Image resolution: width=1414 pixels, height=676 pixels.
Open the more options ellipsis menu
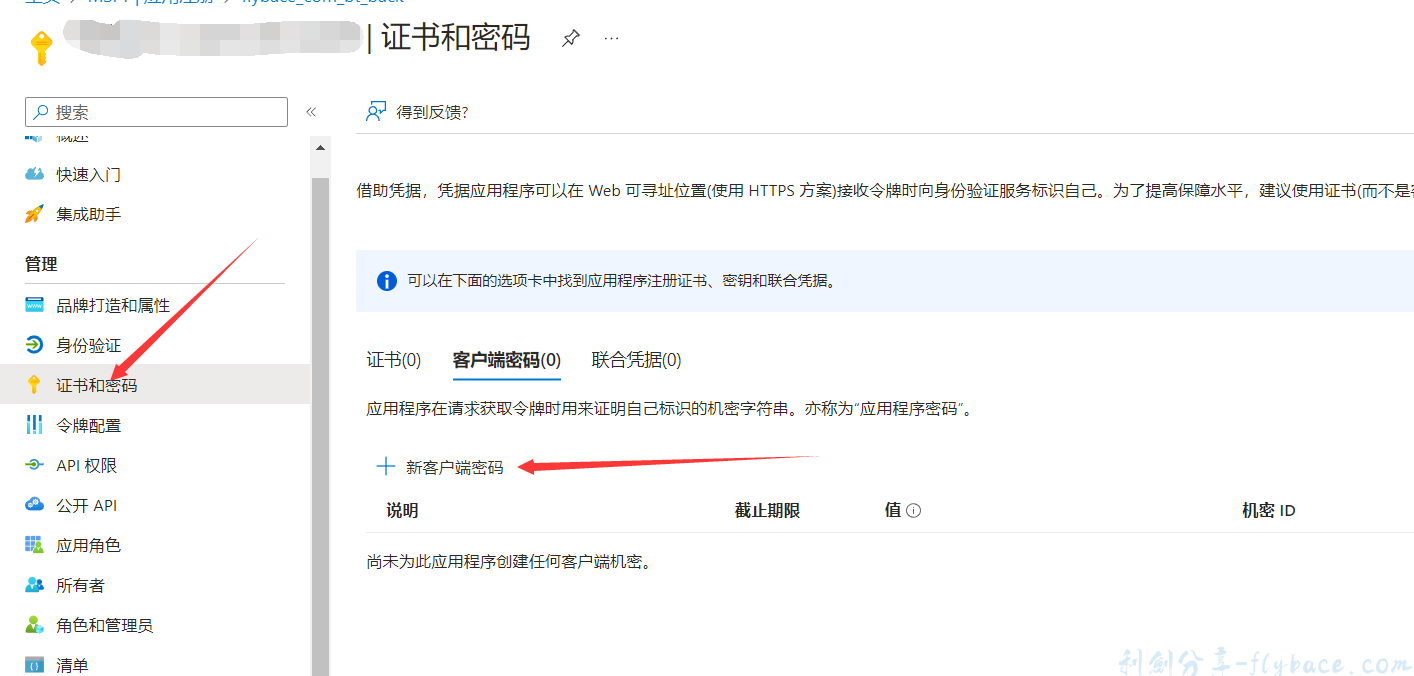(x=611, y=39)
